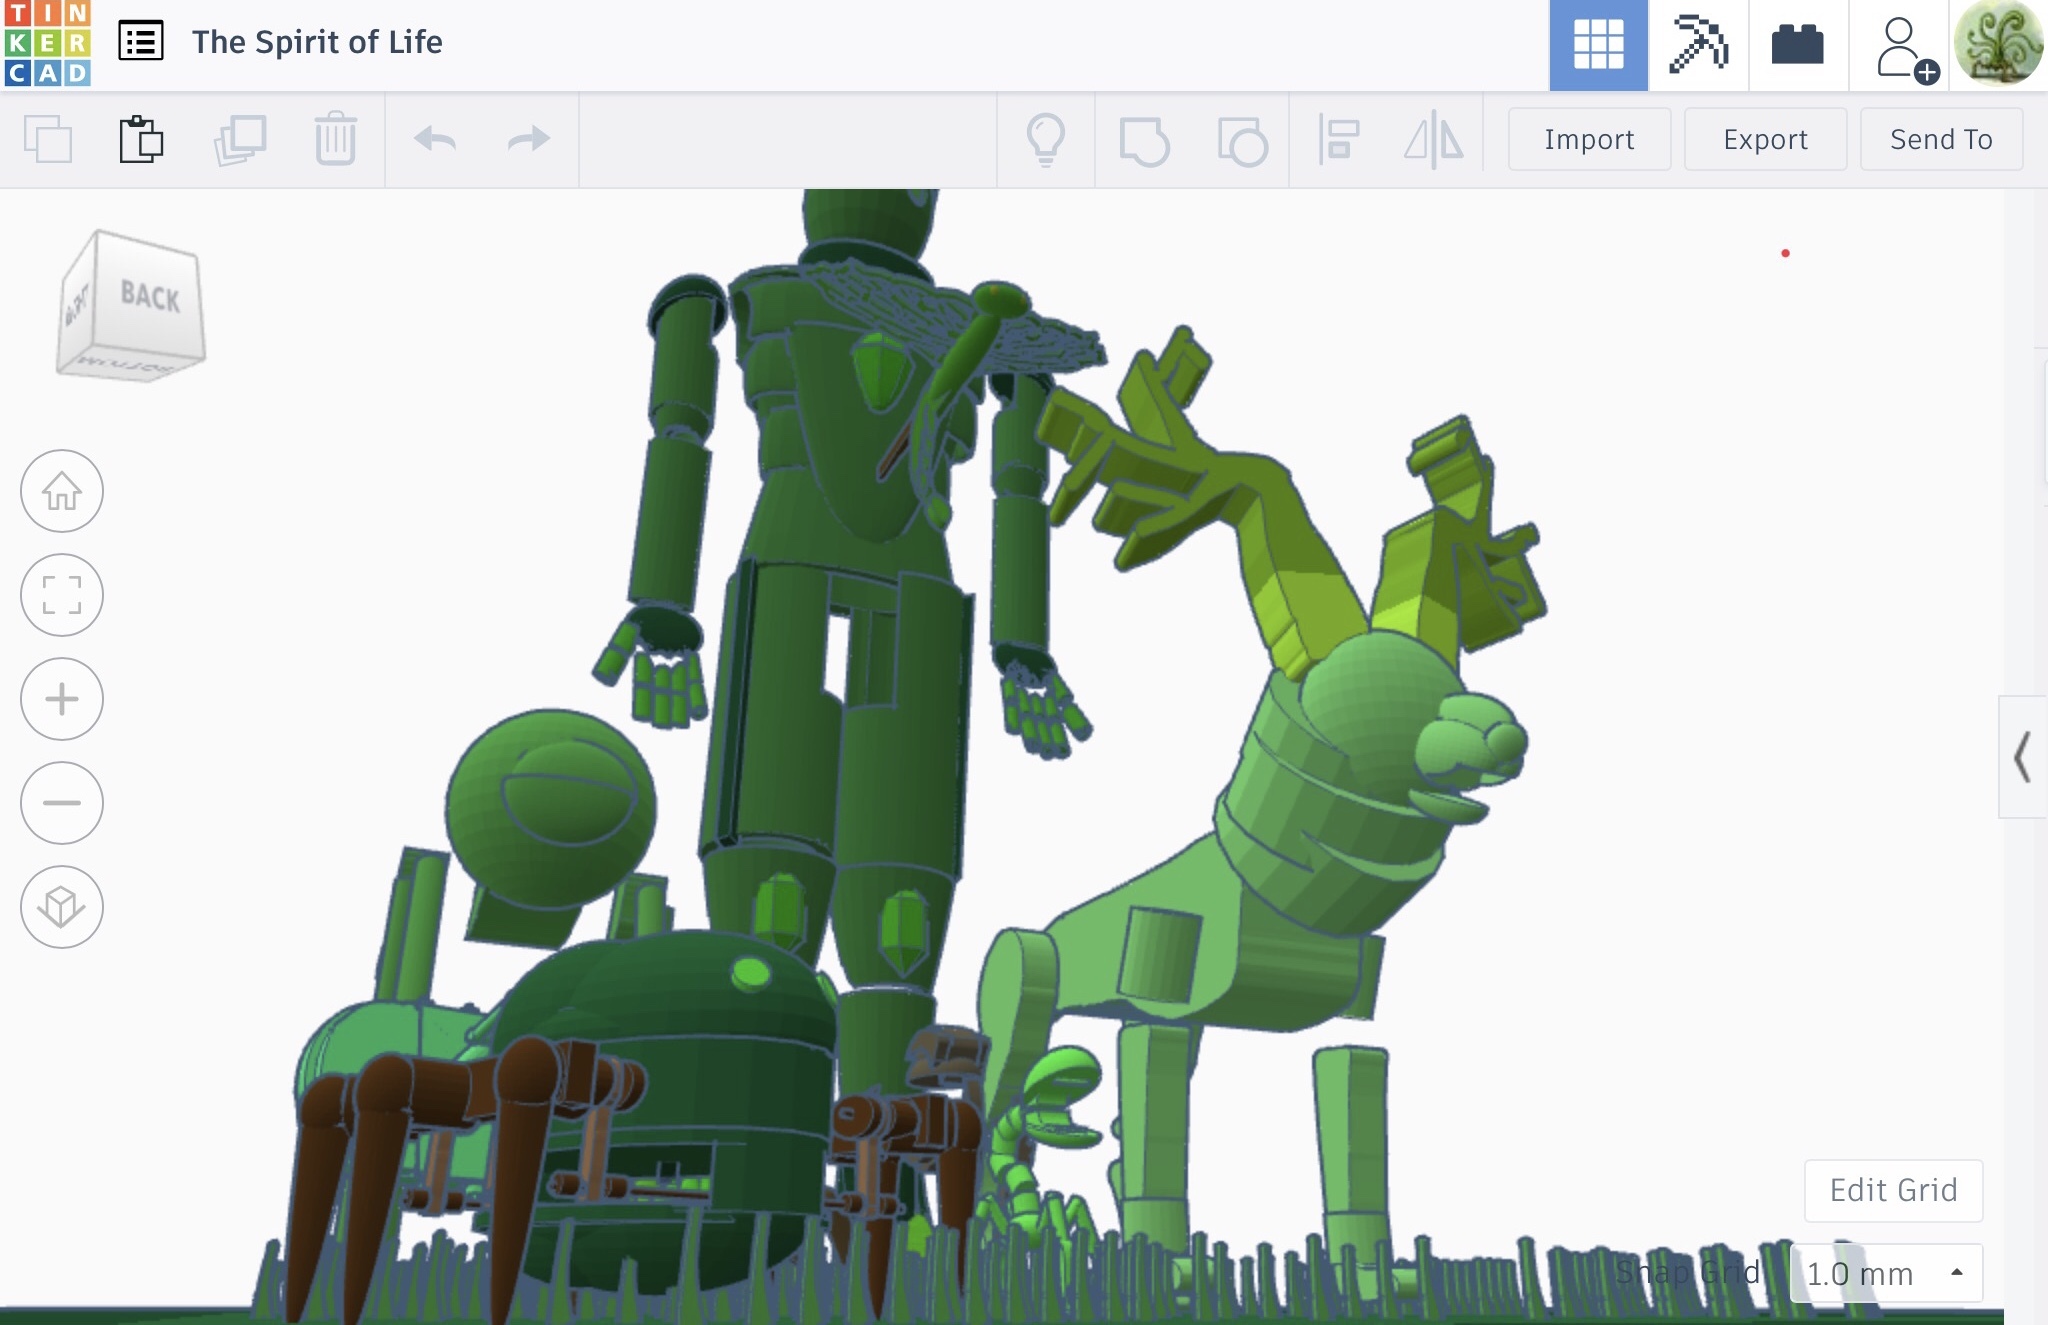Screen dimensions: 2048x1325
Task: Click the Duplicate and repeat icon
Action: tap(240, 139)
